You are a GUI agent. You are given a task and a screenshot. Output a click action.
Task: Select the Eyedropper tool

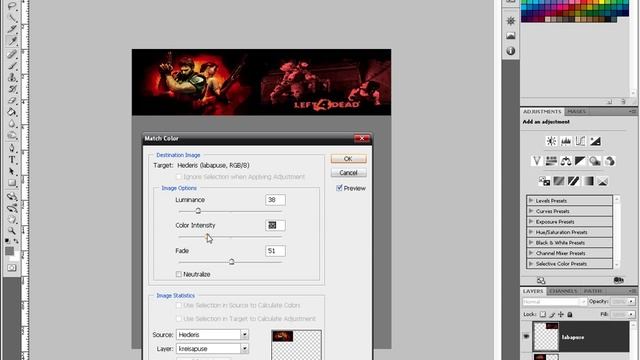coord(12,40)
